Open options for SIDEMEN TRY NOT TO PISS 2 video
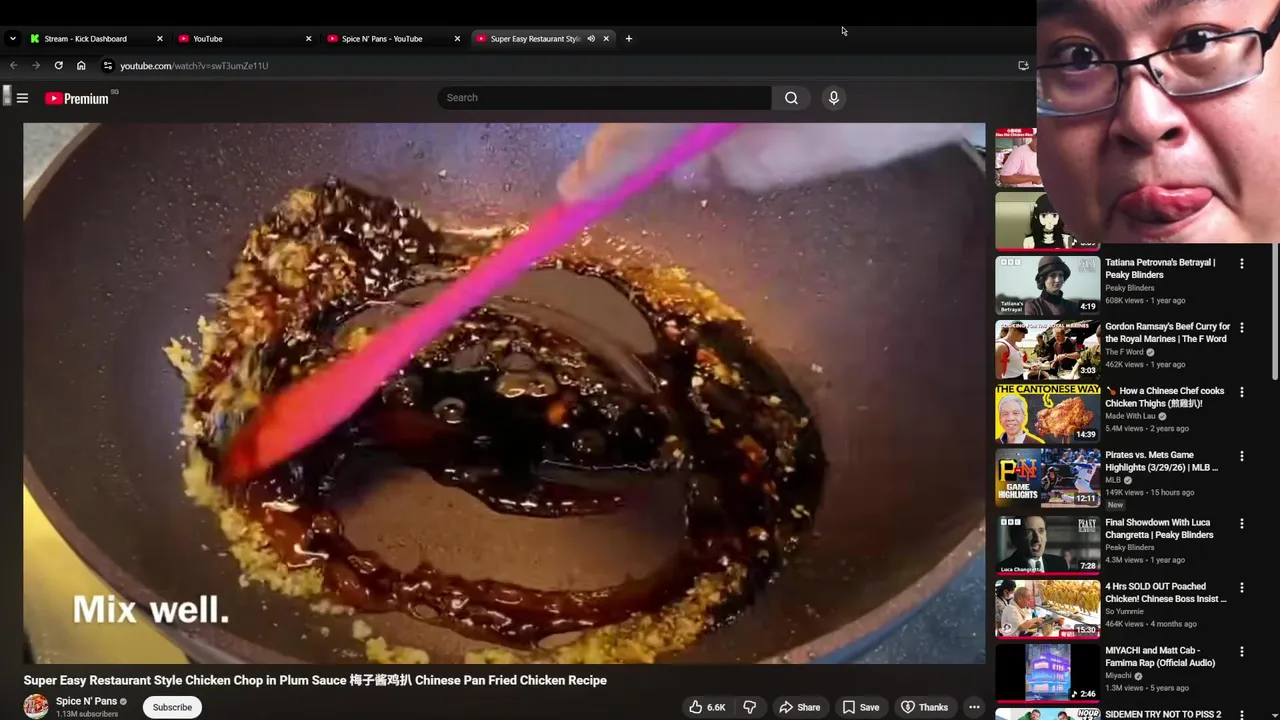The height and width of the screenshot is (720, 1280). pyautogui.click(x=1242, y=716)
